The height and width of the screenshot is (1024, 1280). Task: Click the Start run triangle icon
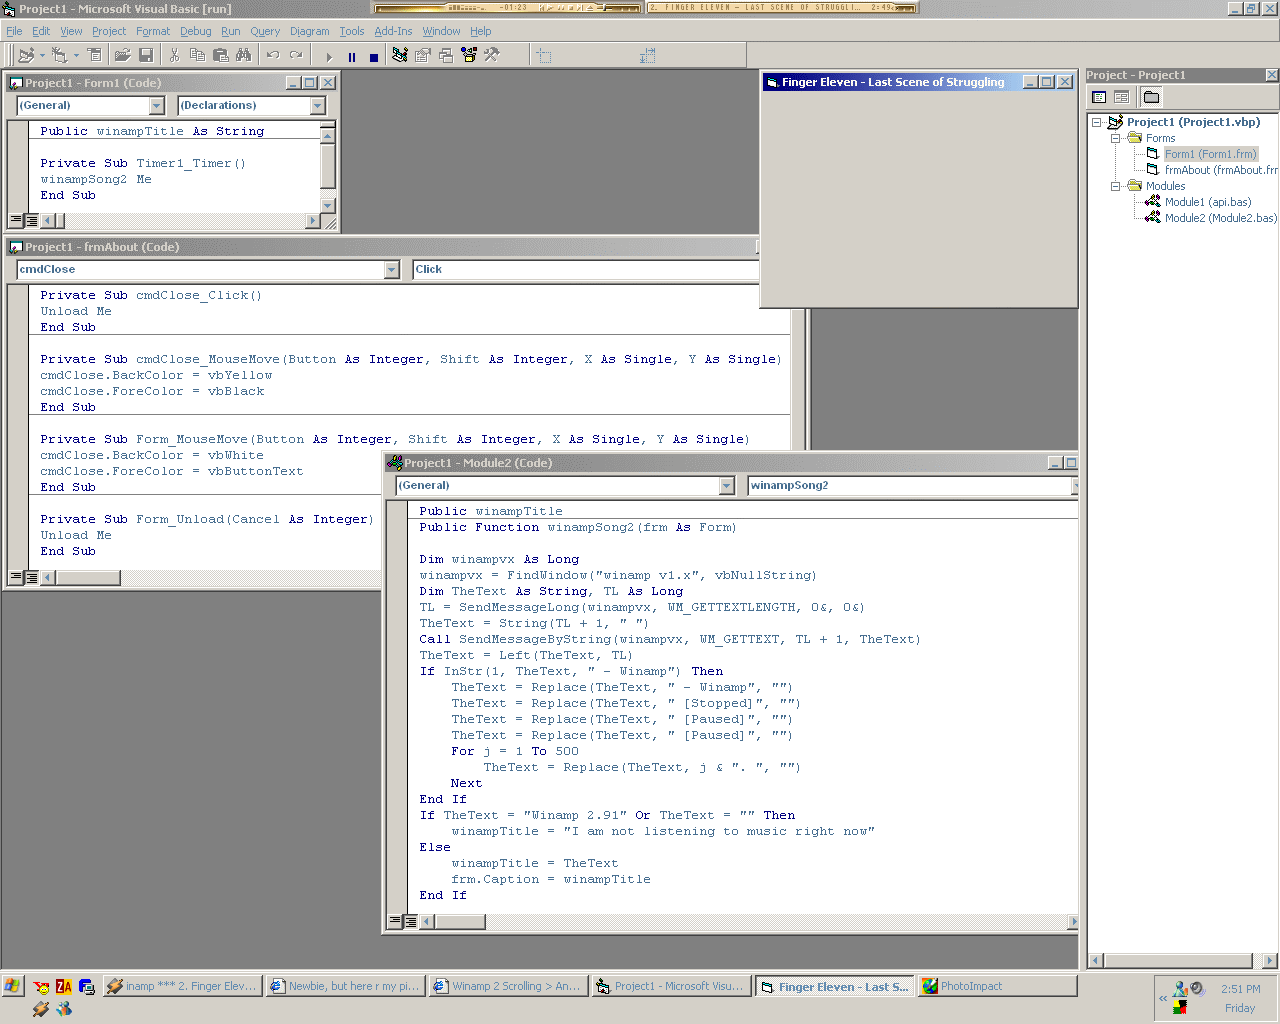[328, 57]
